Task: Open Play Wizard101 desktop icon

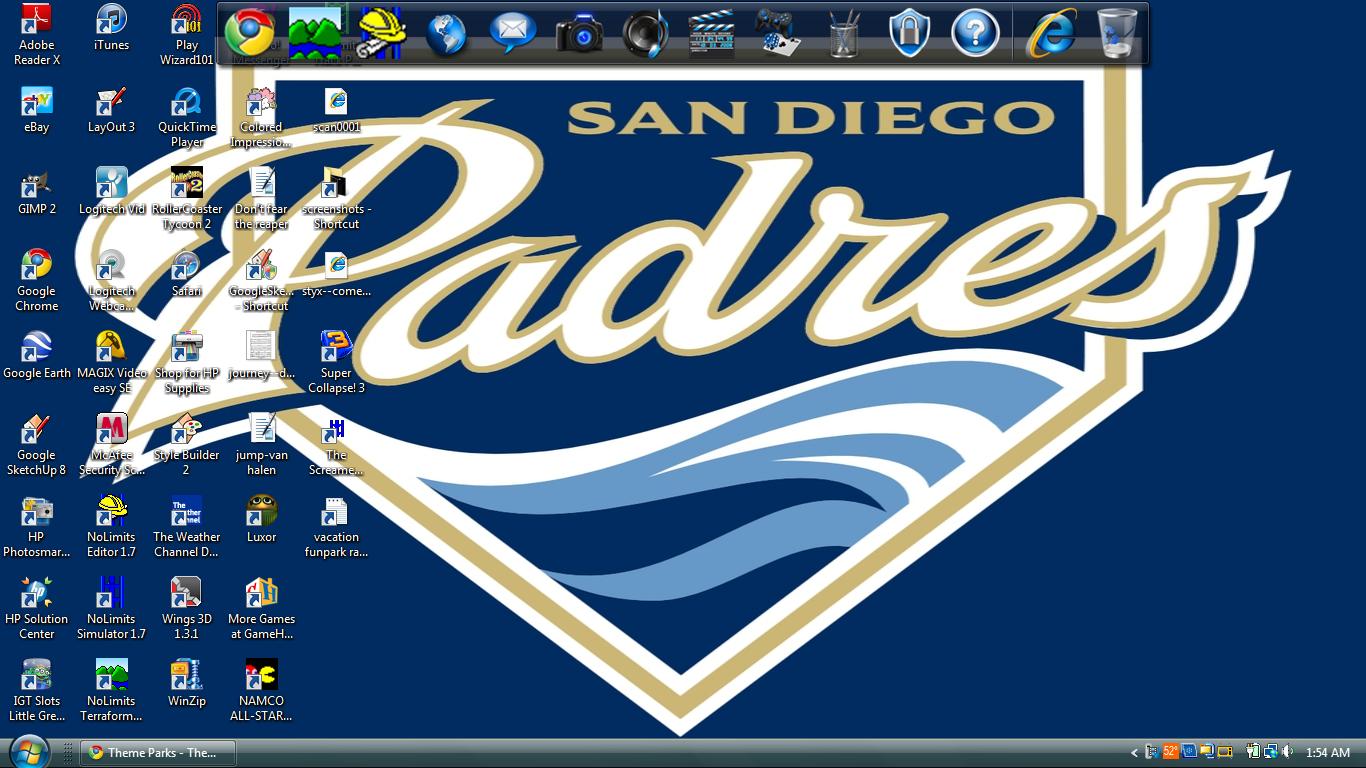Action: pos(186,34)
